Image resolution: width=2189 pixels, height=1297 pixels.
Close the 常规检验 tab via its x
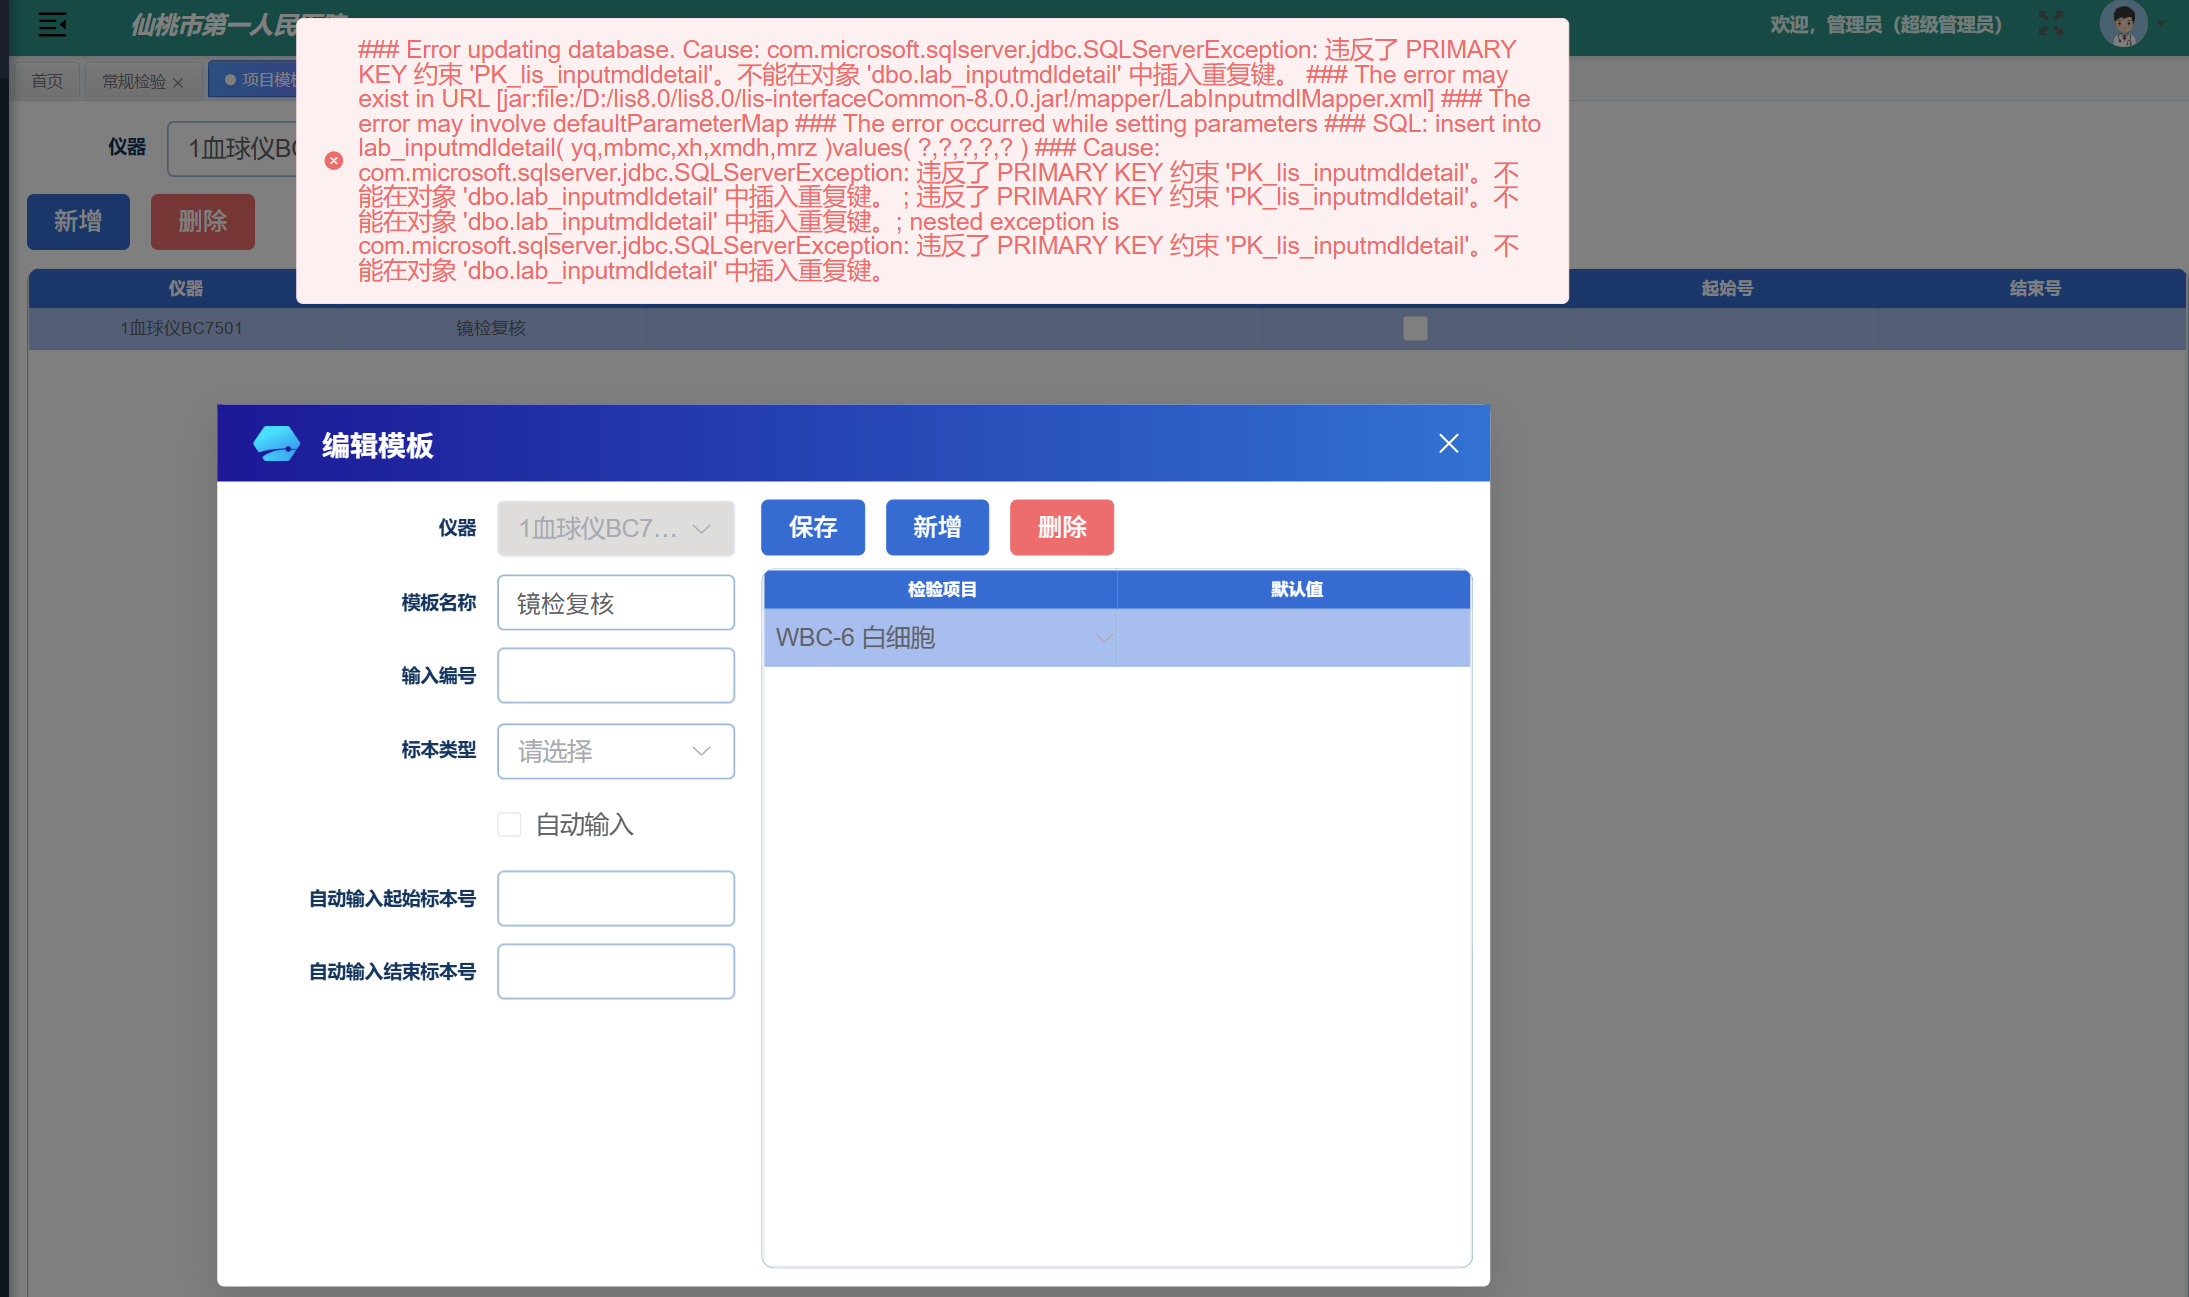(178, 83)
